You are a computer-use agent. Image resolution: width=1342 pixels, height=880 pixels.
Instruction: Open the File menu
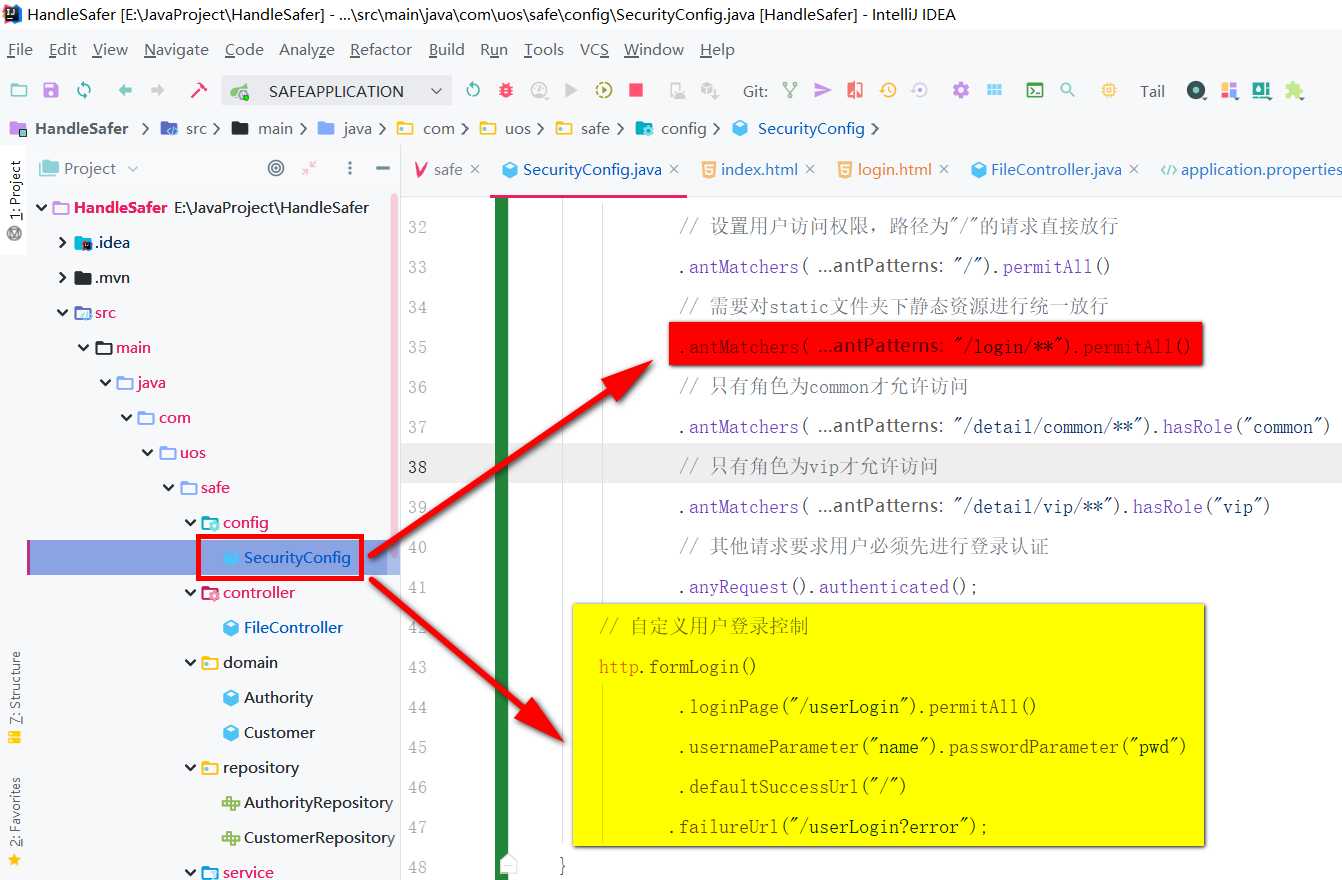19,49
